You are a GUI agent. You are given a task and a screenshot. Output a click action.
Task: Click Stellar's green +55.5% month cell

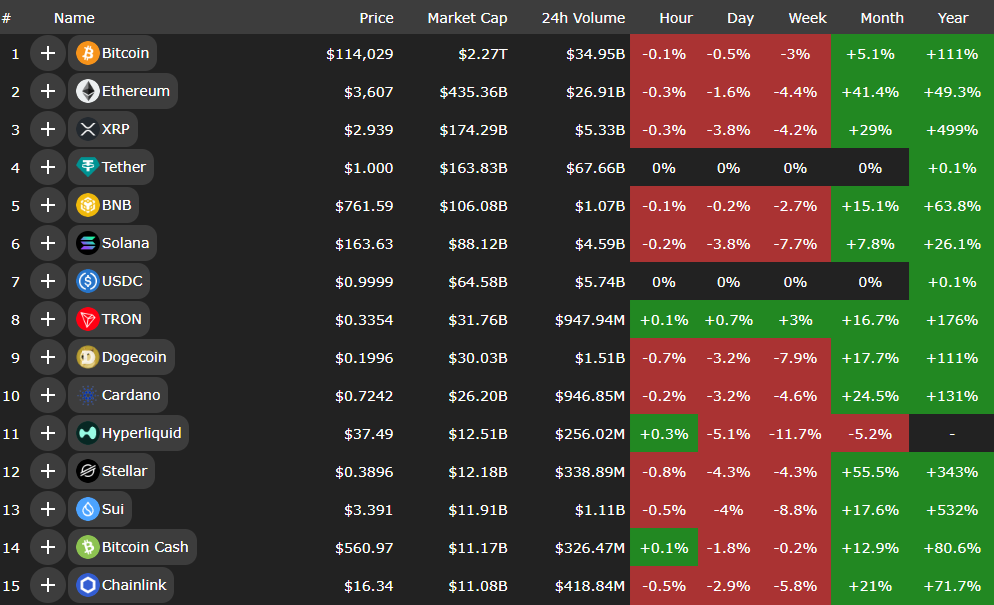tap(870, 471)
